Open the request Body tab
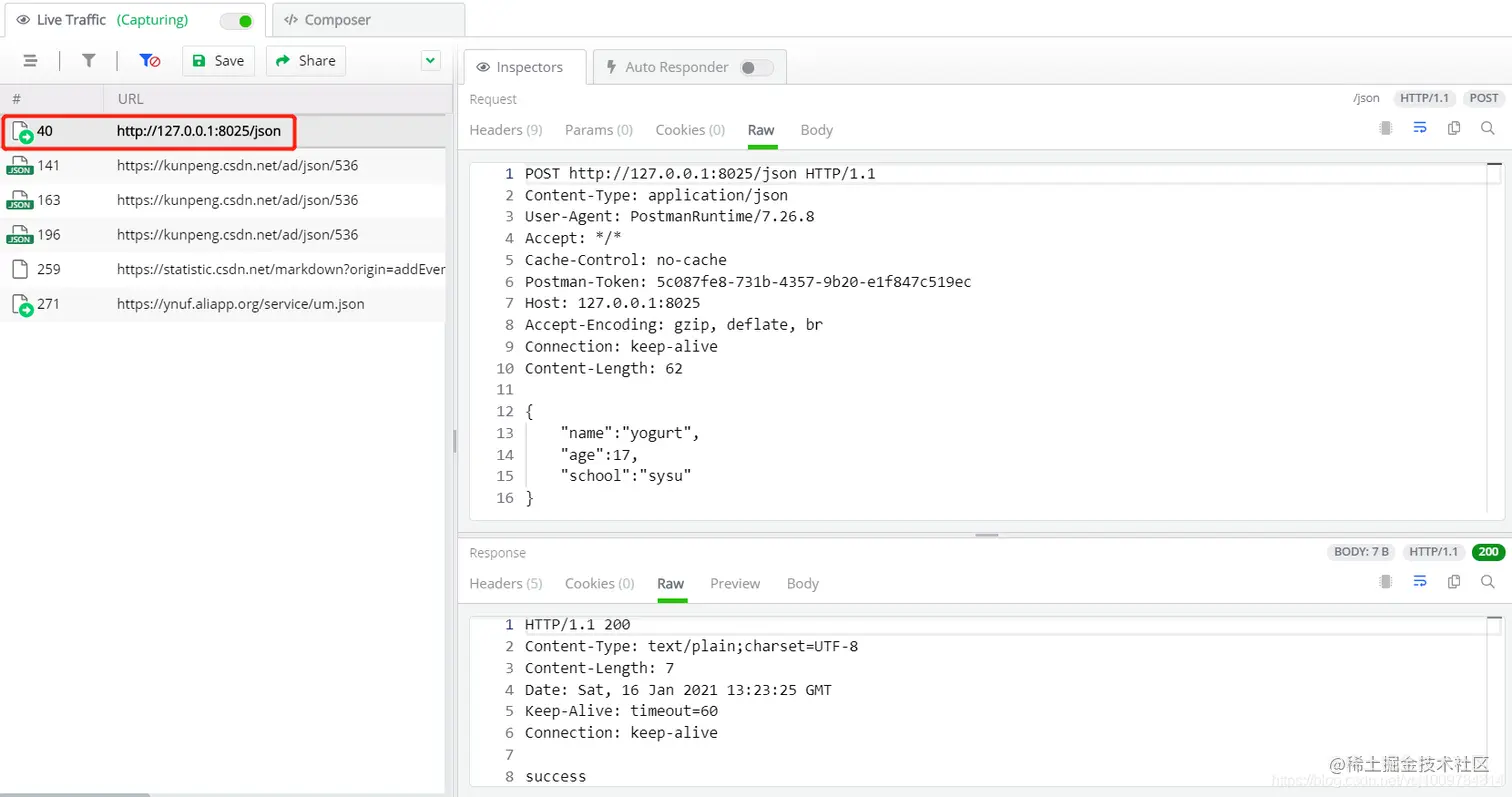Image resolution: width=1512 pixels, height=797 pixels. (x=817, y=130)
